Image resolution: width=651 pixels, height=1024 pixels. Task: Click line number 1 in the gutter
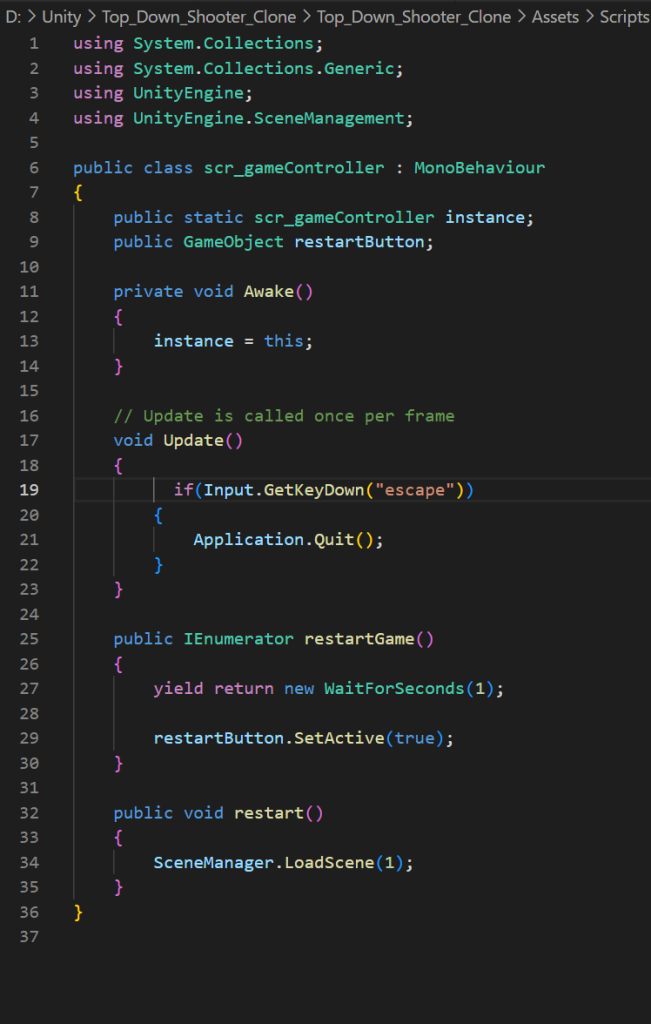34,44
